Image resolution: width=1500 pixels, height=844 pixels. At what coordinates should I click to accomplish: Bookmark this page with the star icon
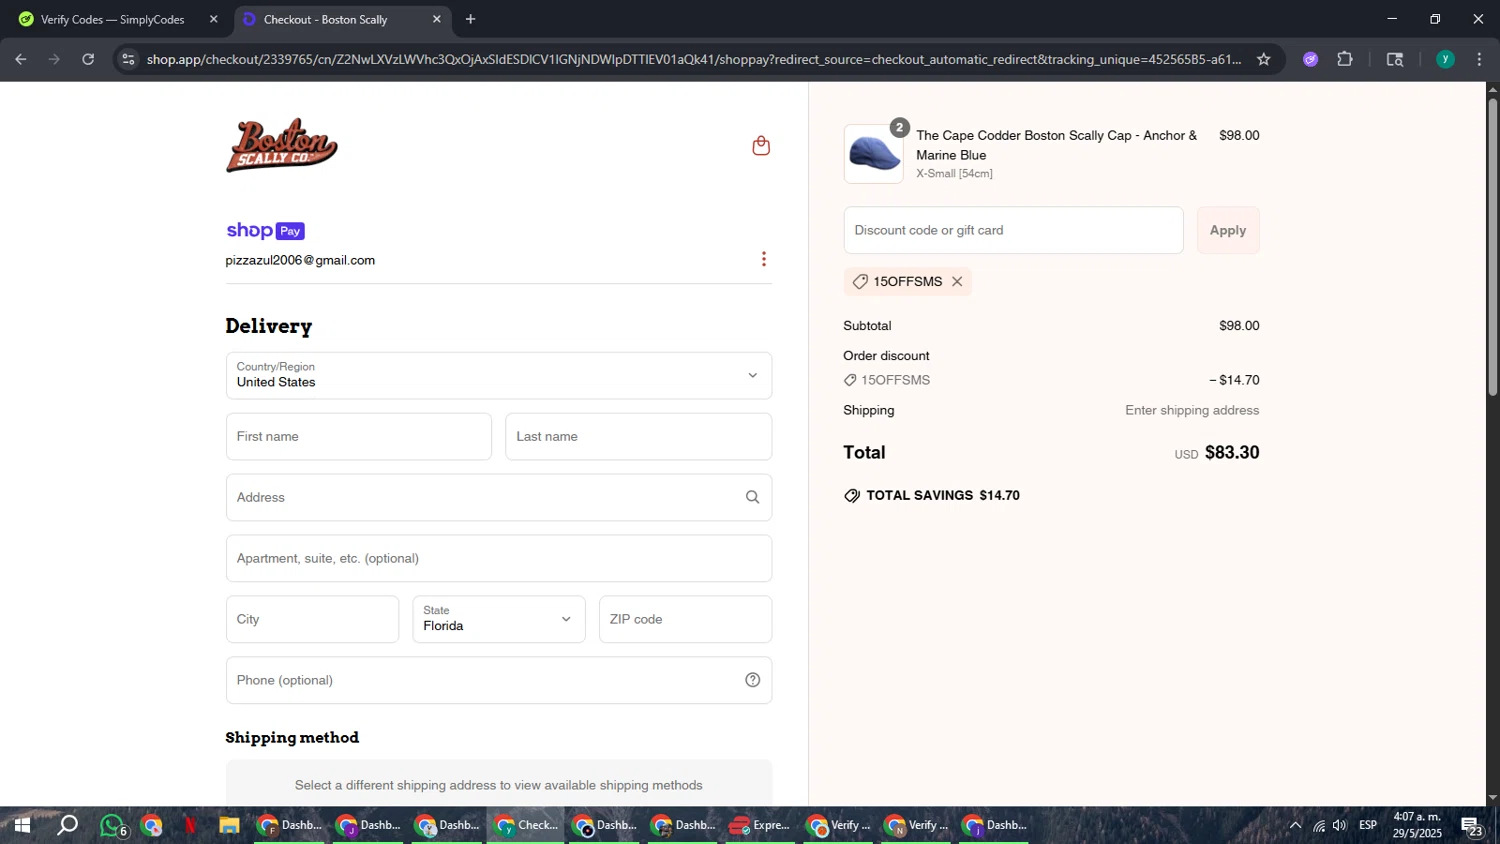(1264, 59)
